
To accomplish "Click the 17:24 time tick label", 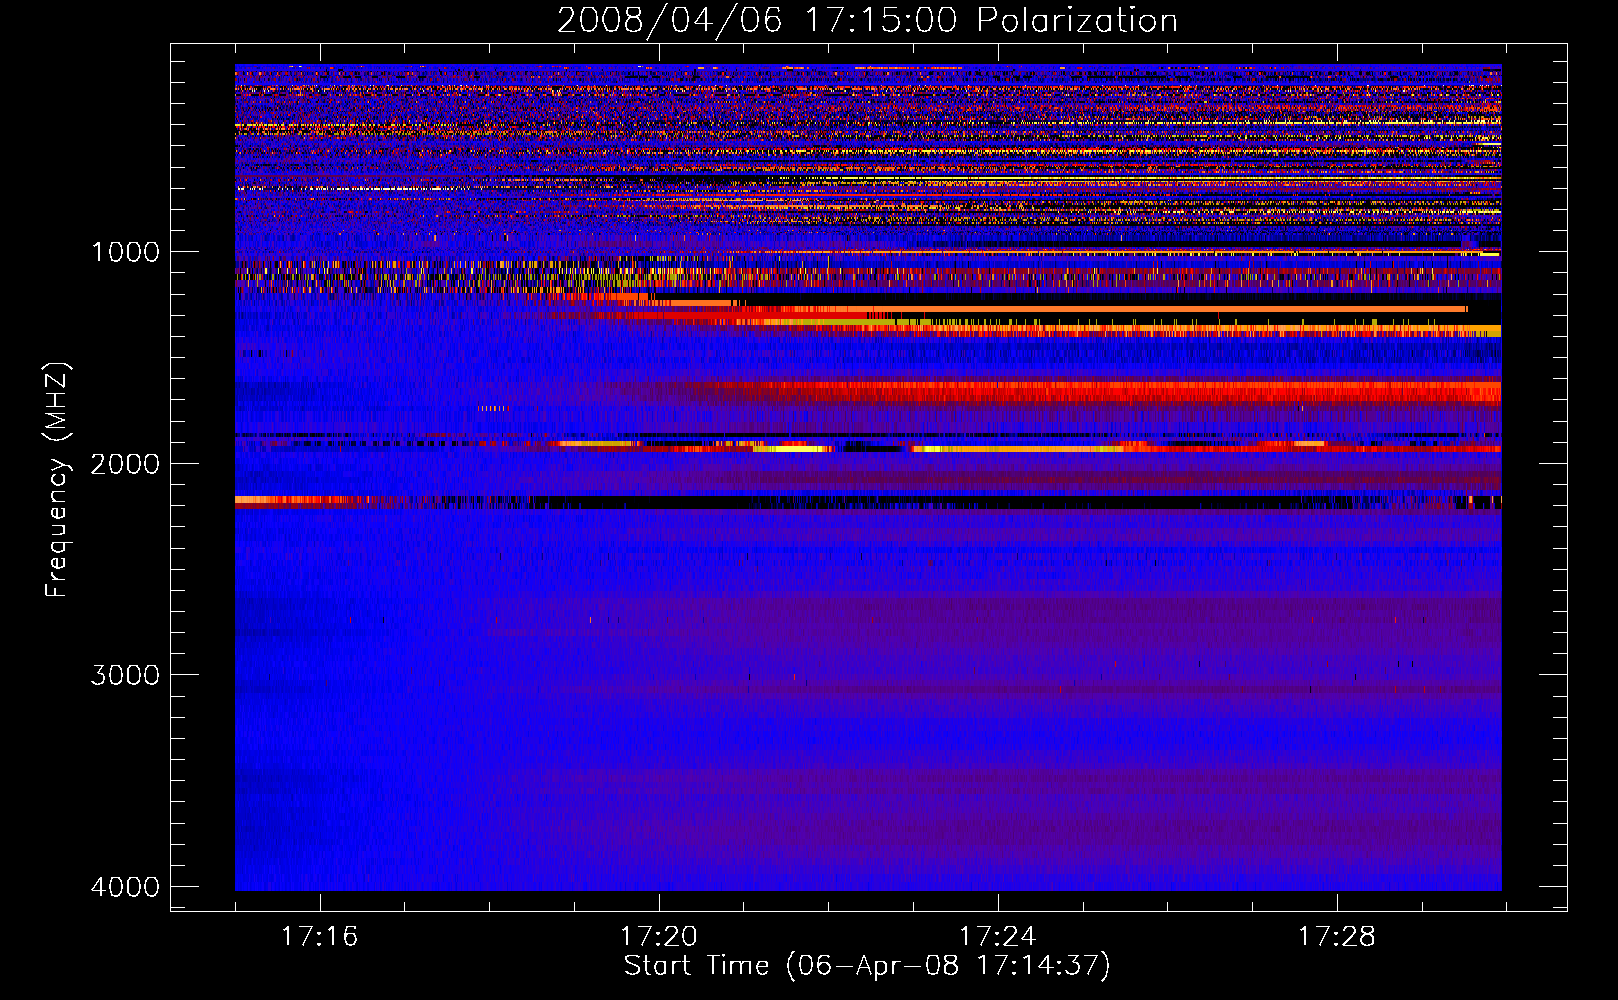I will [998, 937].
